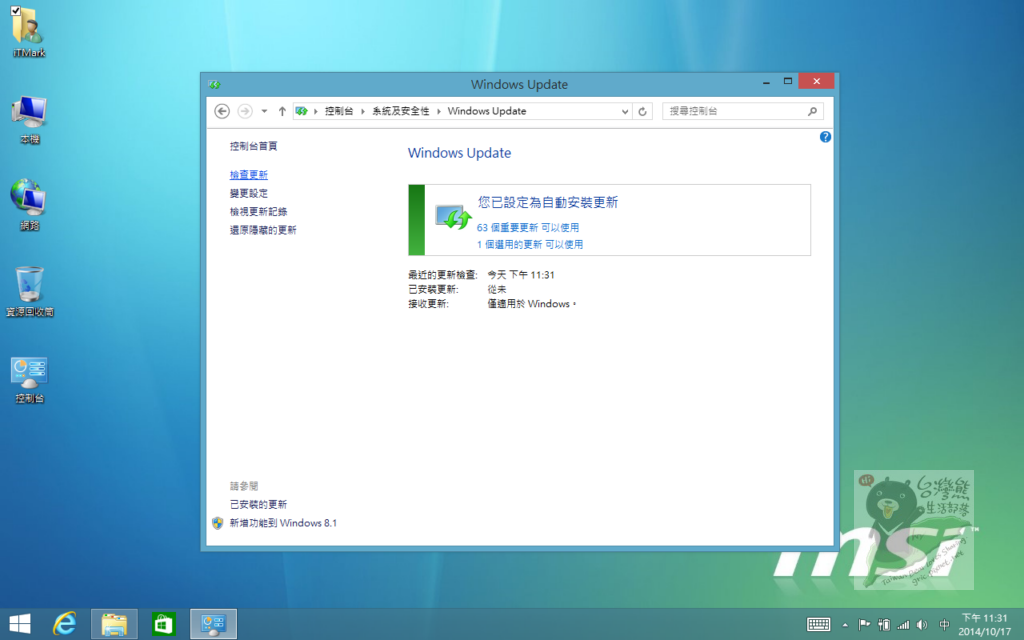Click the 最近的更新檢查 time text
This screenshot has height=640, width=1024.
click(520, 274)
